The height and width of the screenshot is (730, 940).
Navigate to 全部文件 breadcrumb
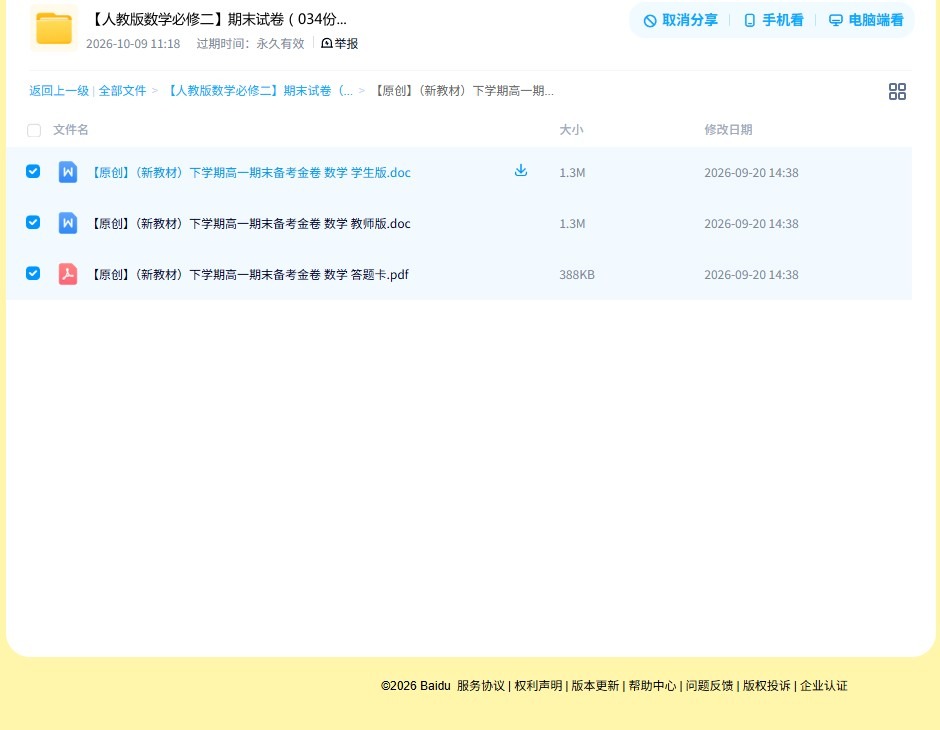click(122, 91)
